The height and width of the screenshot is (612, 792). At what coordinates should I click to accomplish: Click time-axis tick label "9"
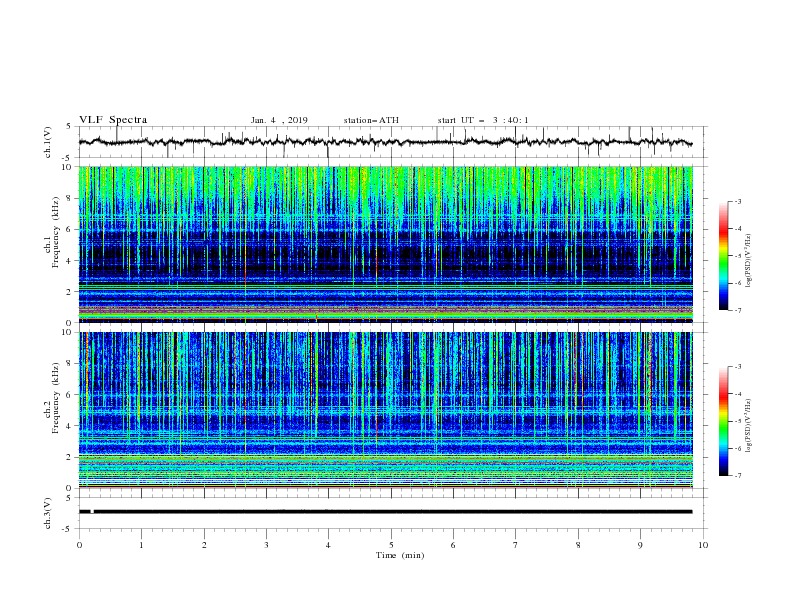[640, 545]
